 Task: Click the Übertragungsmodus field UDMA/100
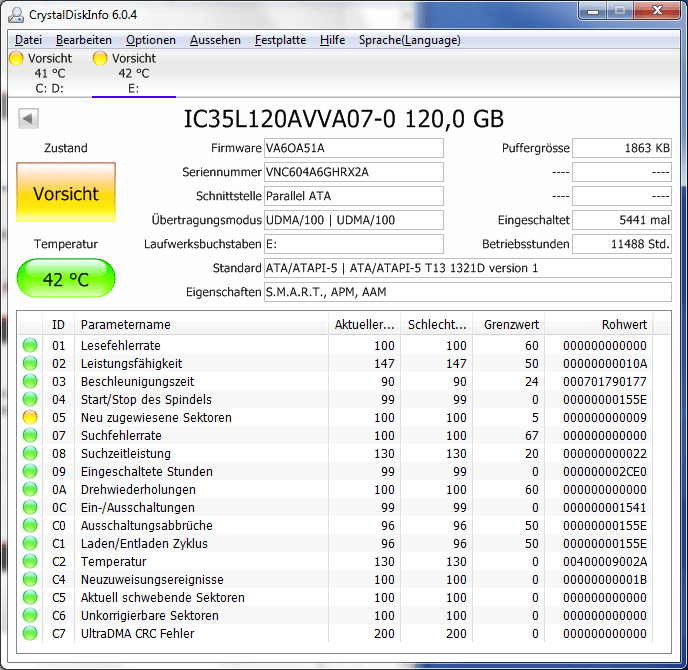click(x=354, y=220)
